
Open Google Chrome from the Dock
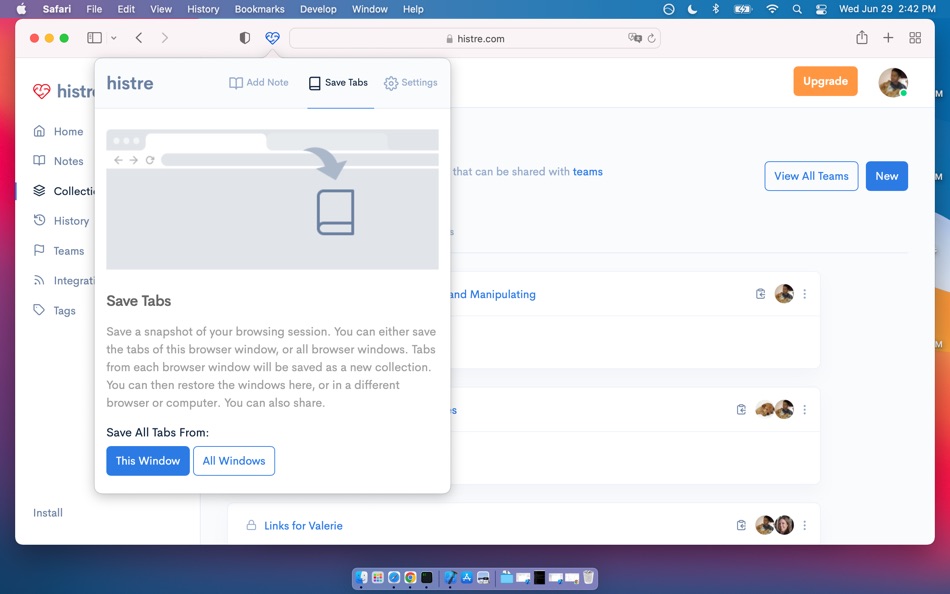(x=410, y=578)
